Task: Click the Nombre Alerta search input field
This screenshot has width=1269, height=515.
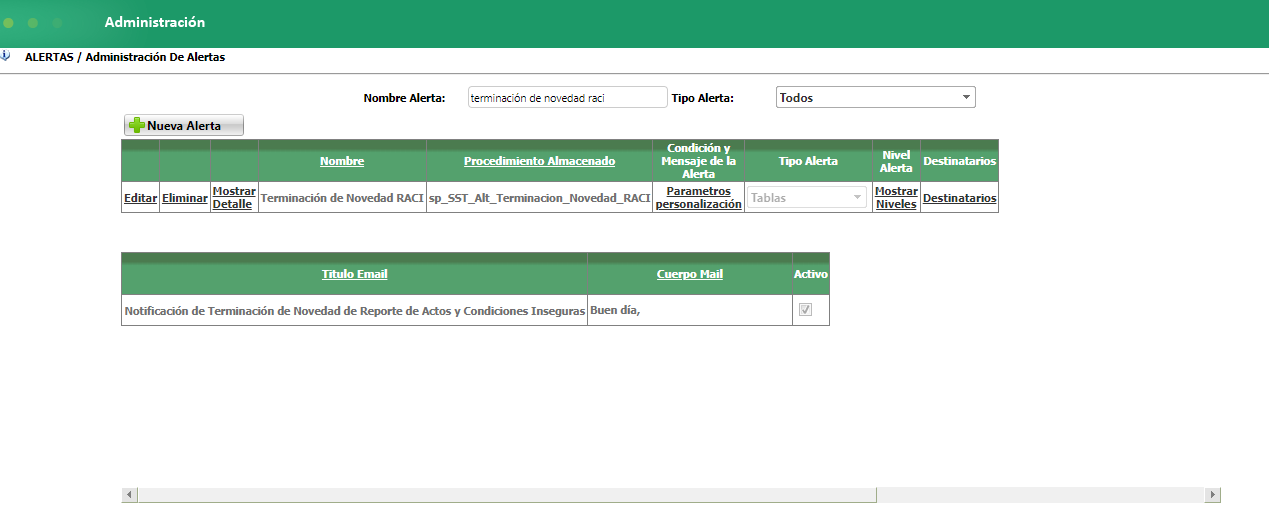Action: click(x=567, y=97)
